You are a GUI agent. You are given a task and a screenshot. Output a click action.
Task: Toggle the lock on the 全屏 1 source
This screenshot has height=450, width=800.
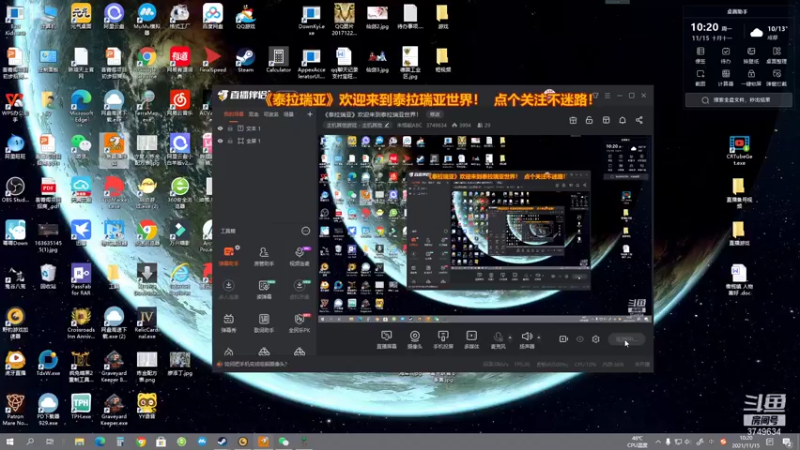point(230,141)
